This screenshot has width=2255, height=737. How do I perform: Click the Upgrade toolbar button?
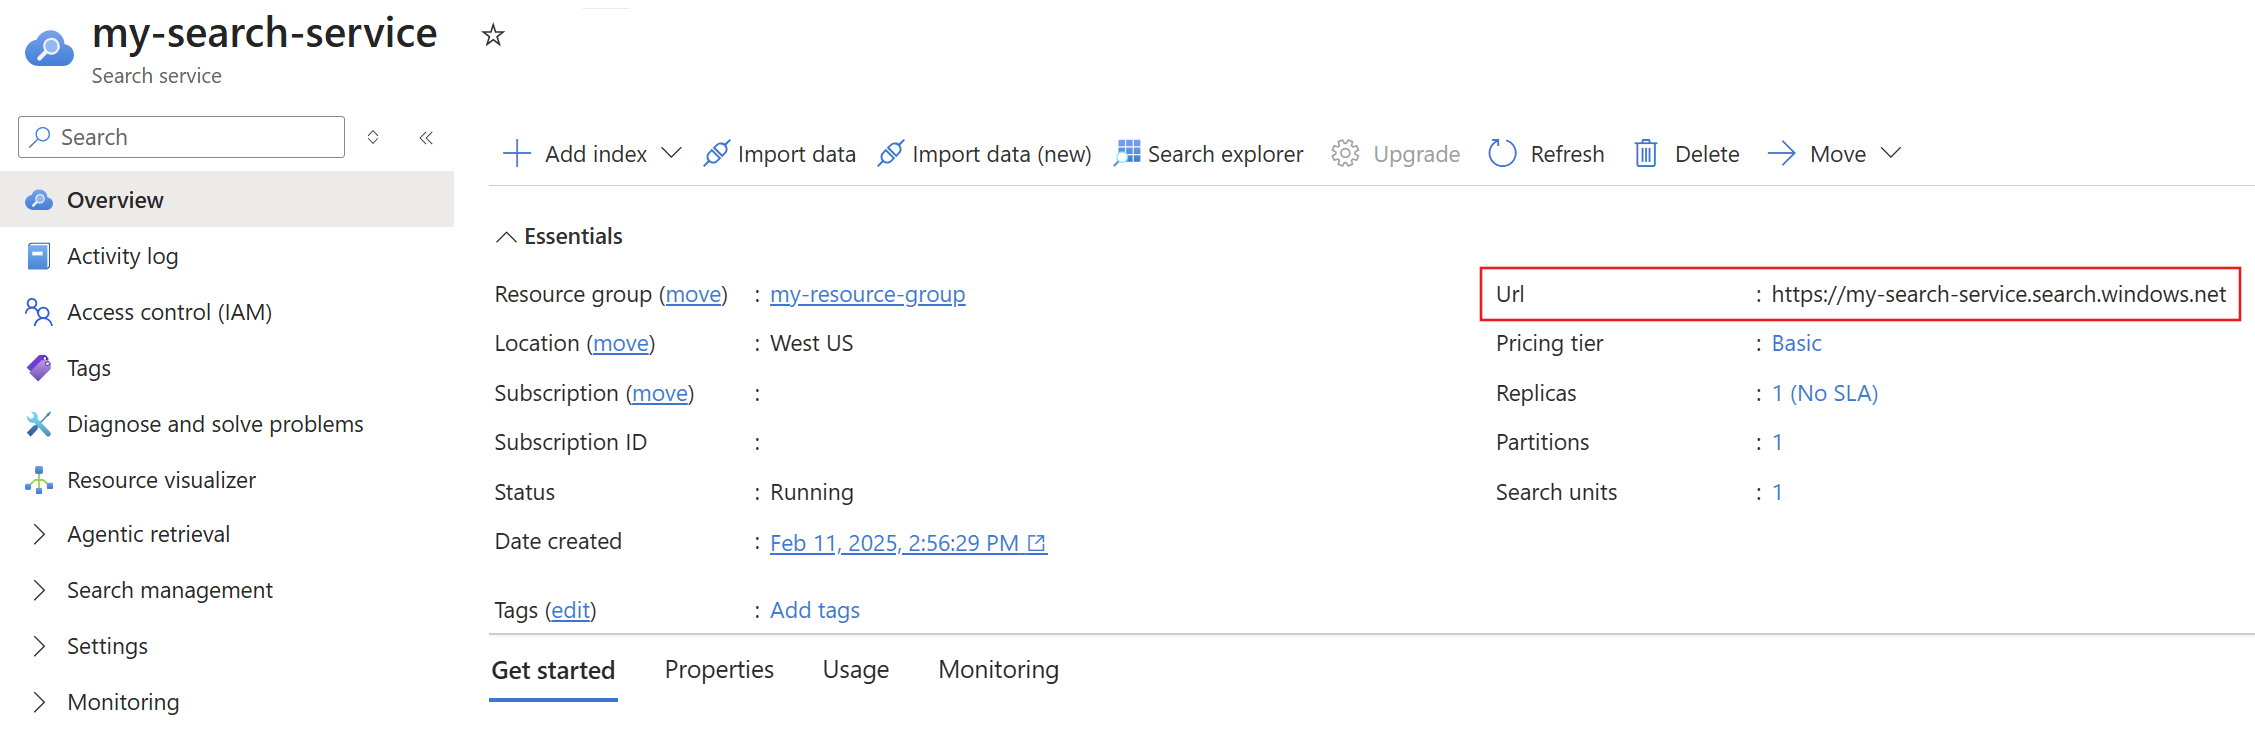pos(1396,154)
